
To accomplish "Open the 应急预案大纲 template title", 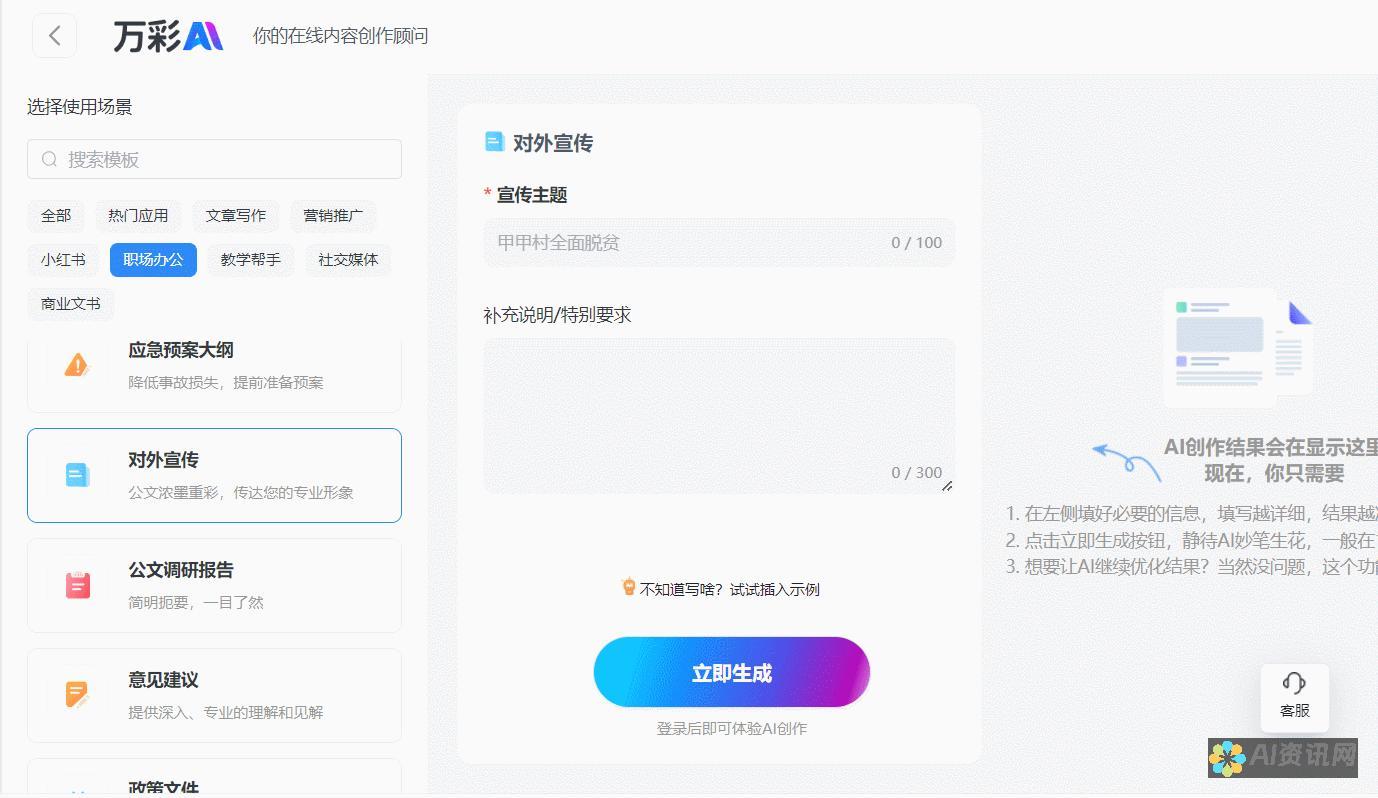I will [x=181, y=350].
